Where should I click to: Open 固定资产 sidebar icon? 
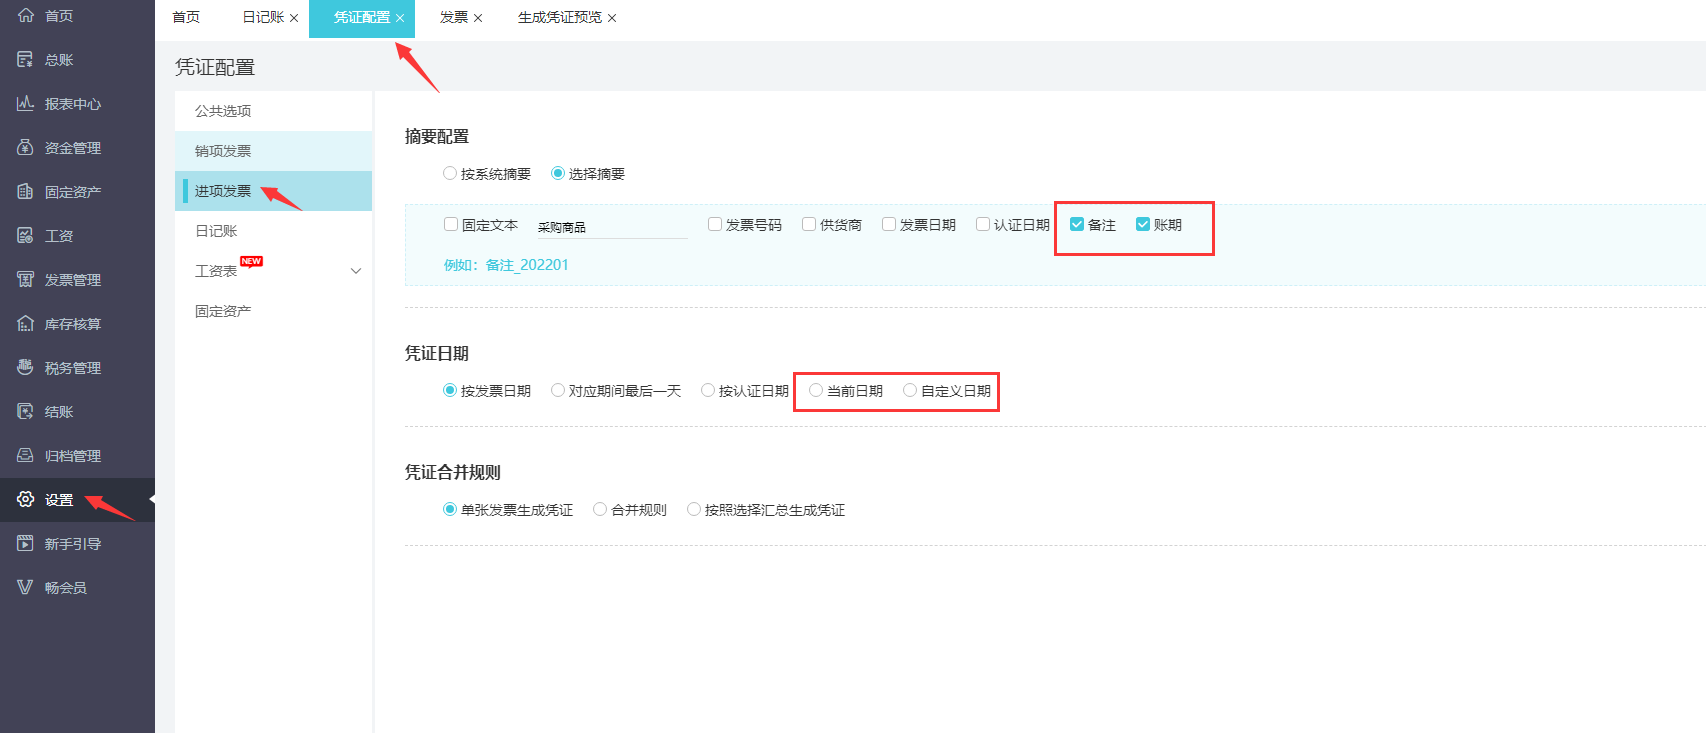coord(25,192)
